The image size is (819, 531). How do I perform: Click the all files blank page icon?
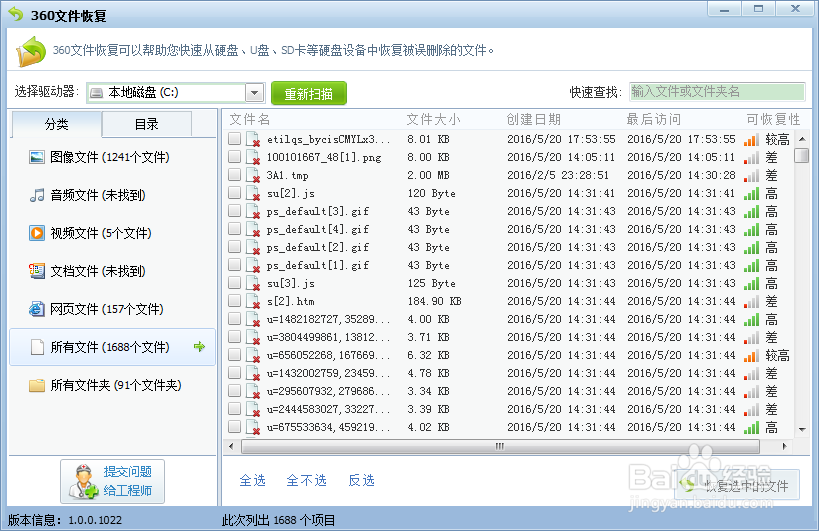pyautogui.click(x=37, y=347)
